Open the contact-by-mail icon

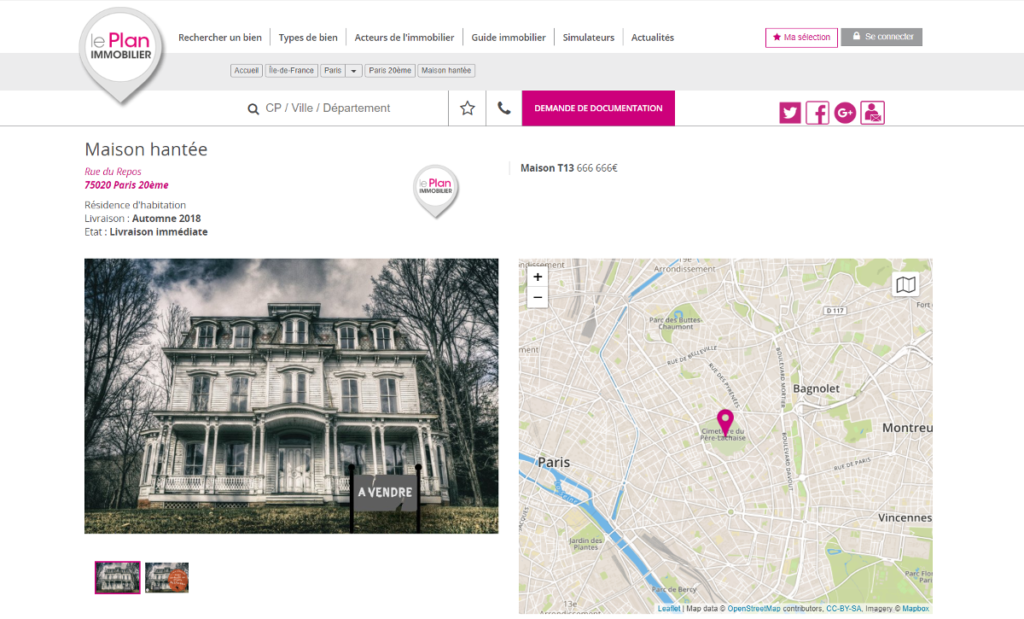pos(872,113)
